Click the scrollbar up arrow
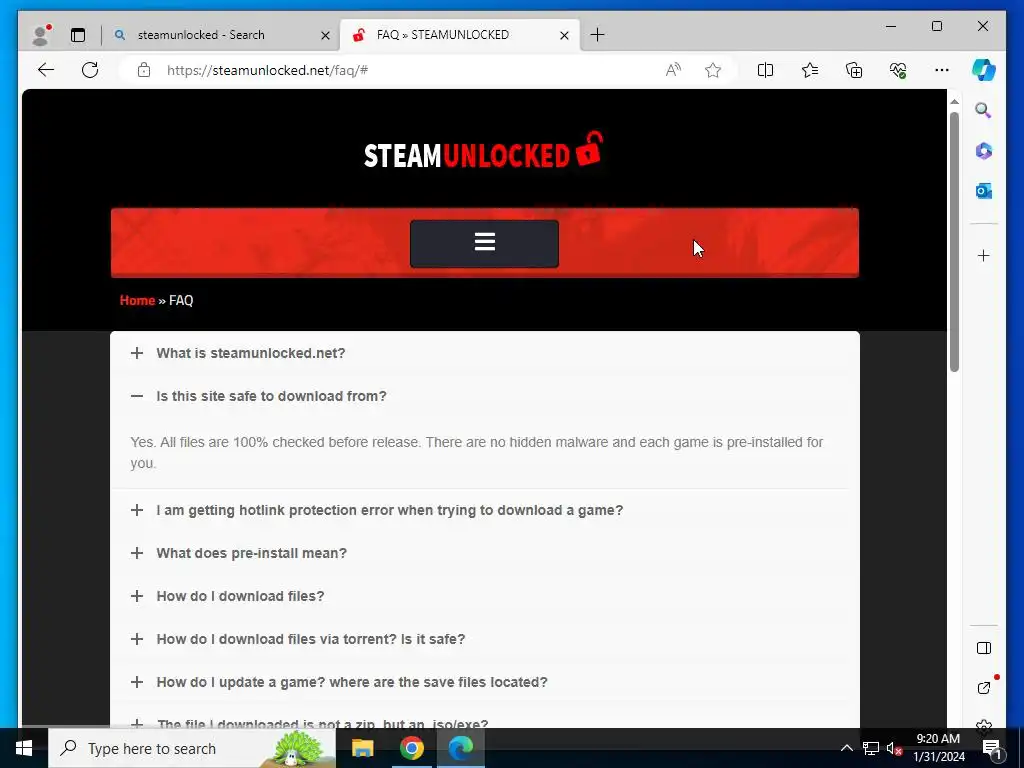This screenshot has height=768, width=1024. coord(954,102)
